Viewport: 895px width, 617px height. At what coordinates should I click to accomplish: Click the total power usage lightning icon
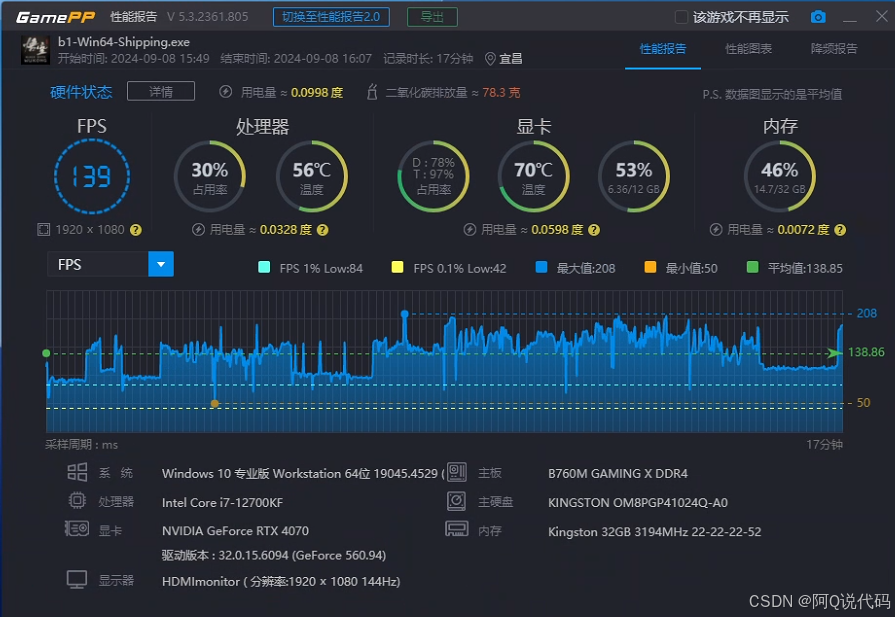pyautogui.click(x=226, y=92)
